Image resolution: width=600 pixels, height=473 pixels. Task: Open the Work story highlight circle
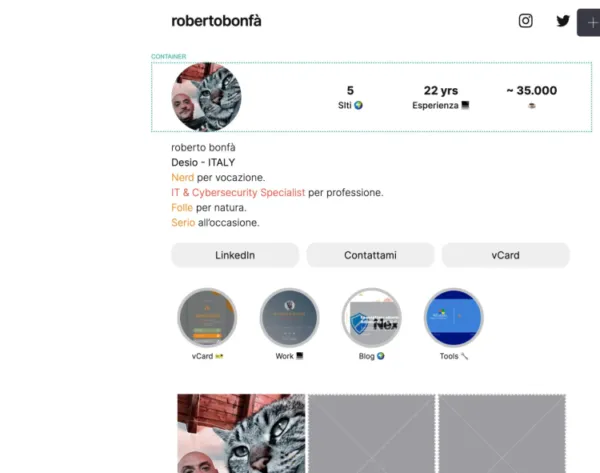tap(289, 318)
